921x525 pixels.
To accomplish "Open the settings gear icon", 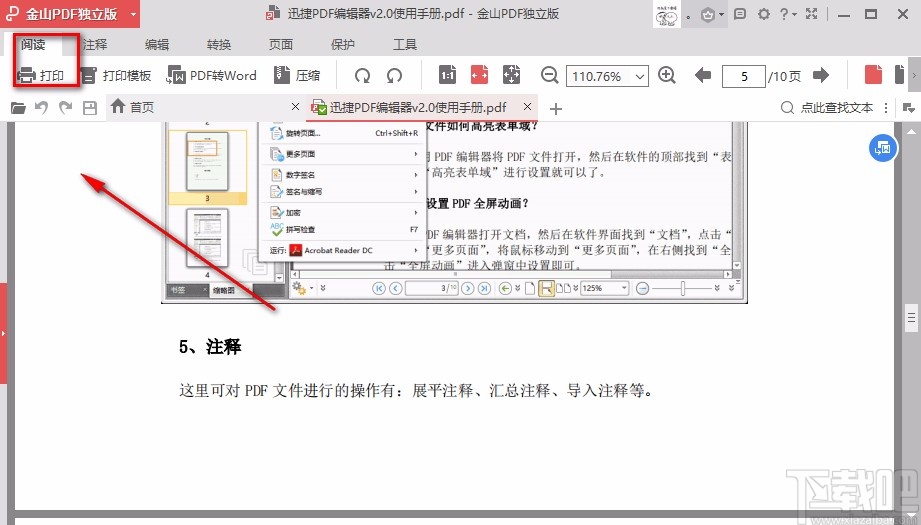I will 764,14.
